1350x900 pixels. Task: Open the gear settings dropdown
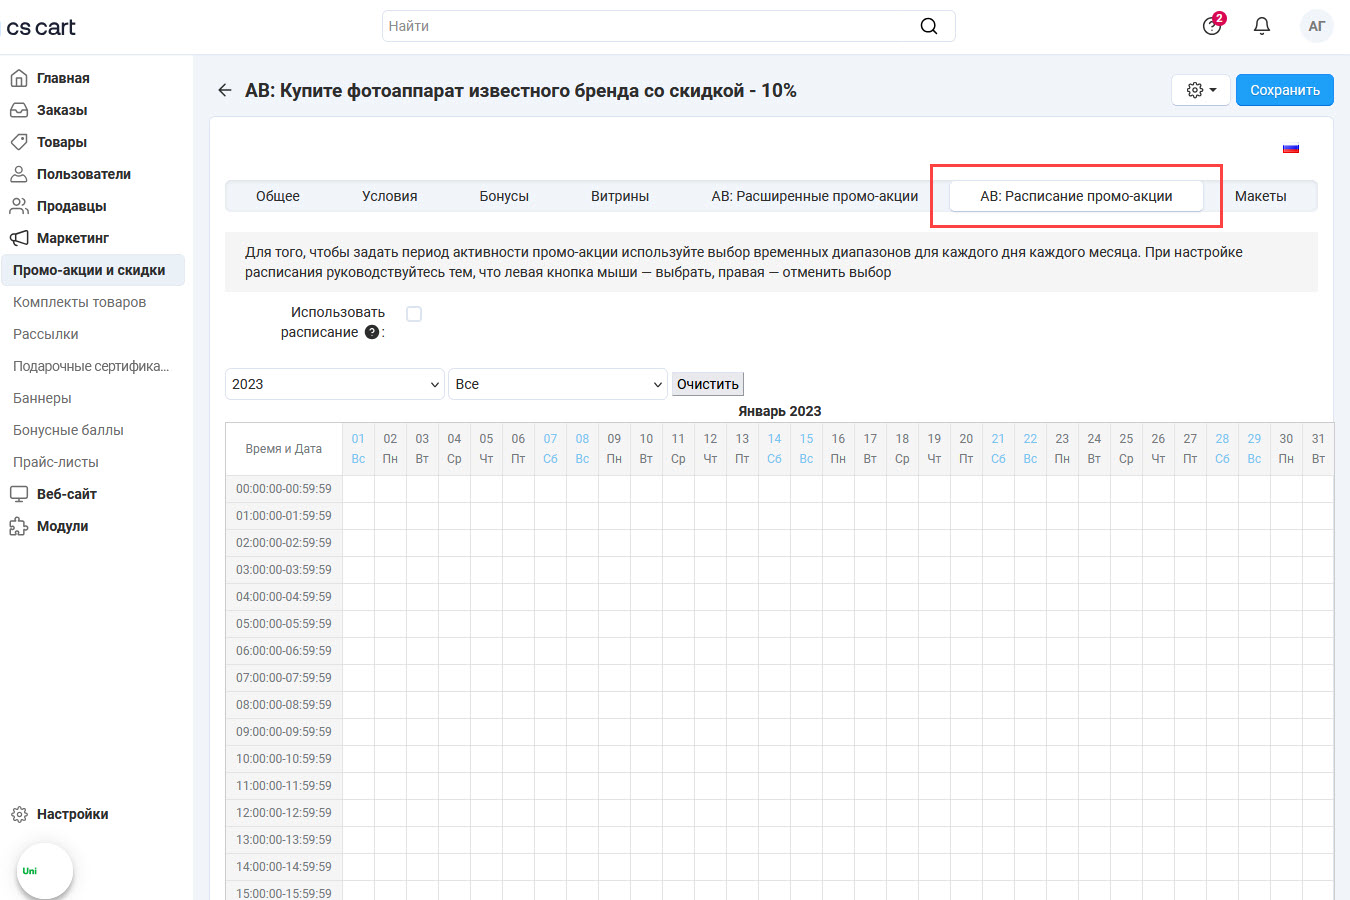(x=1200, y=90)
